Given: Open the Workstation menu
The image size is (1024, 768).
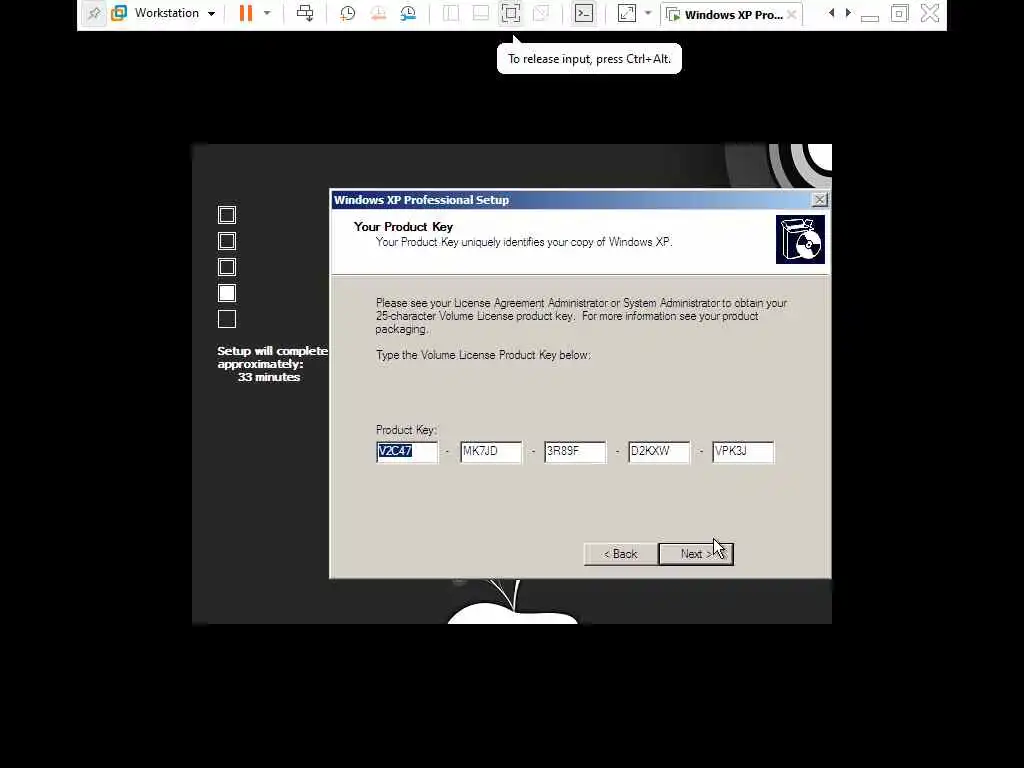Looking at the screenshot, I should click(174, 13).
